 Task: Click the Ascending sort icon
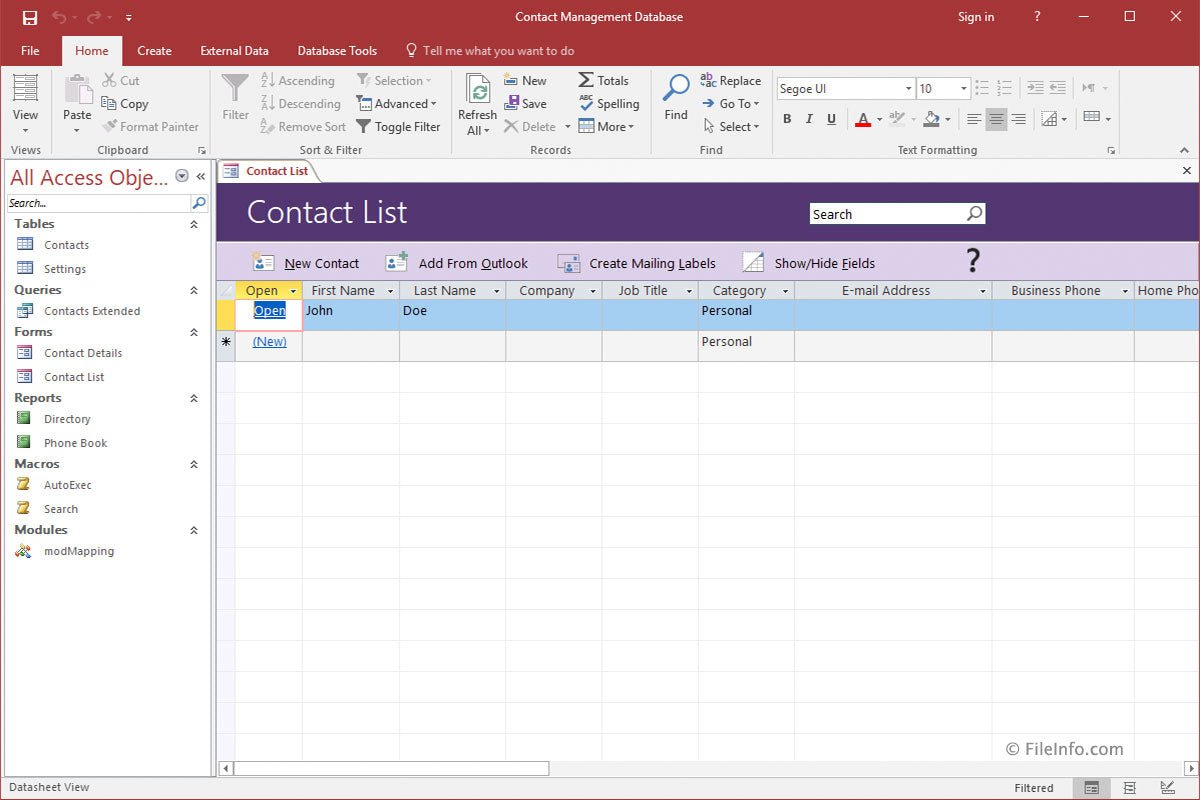[269, 80]
